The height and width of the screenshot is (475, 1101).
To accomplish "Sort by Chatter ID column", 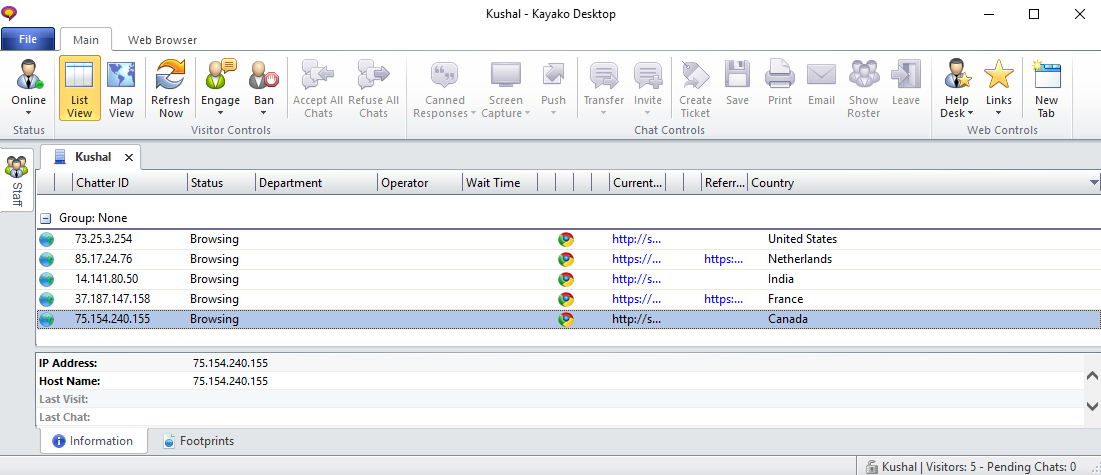I will (x=130, y=183).
